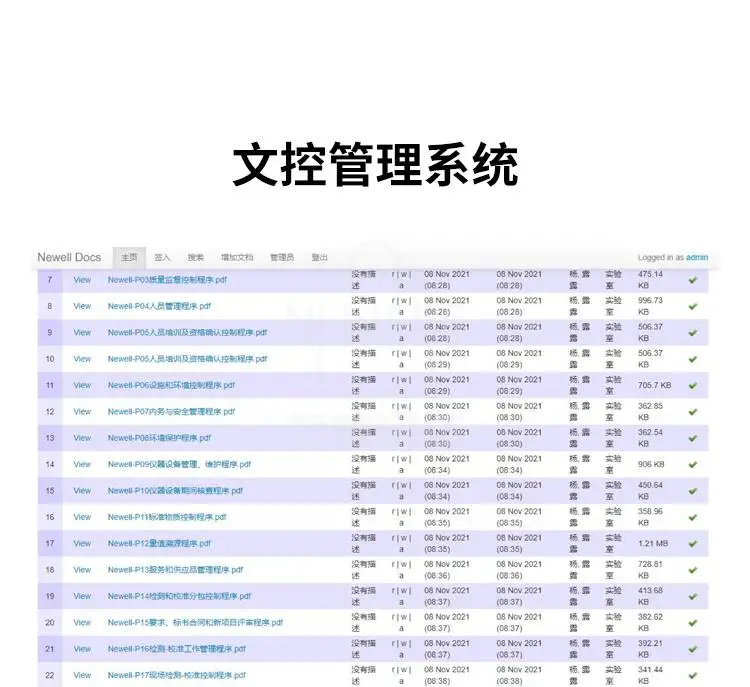Open the Newell-P09 equipment management pdf link
The width and height of the screenshot is (750, 687).
pyautogui.click(x=179, y=465)
